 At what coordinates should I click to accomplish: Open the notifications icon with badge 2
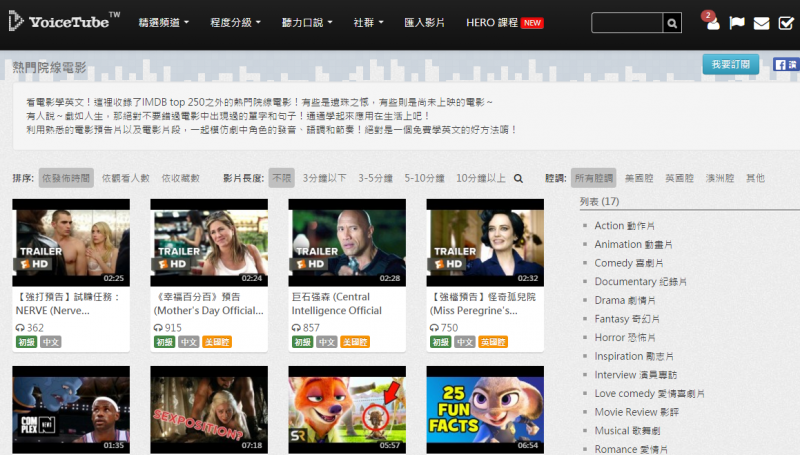[x=711, y=21]
